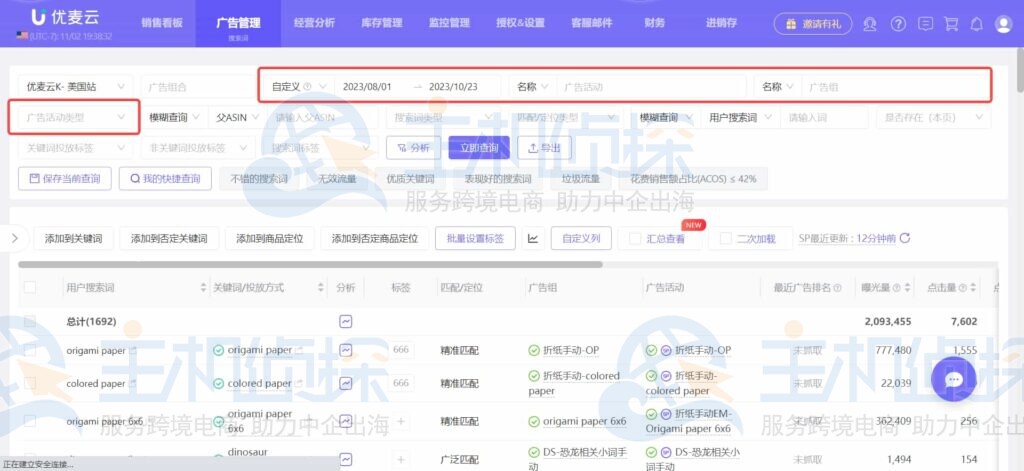Screen dimensions: 1024x471
Task: Expand the 广告活动类型 dropdown
Action: [74, 118]
